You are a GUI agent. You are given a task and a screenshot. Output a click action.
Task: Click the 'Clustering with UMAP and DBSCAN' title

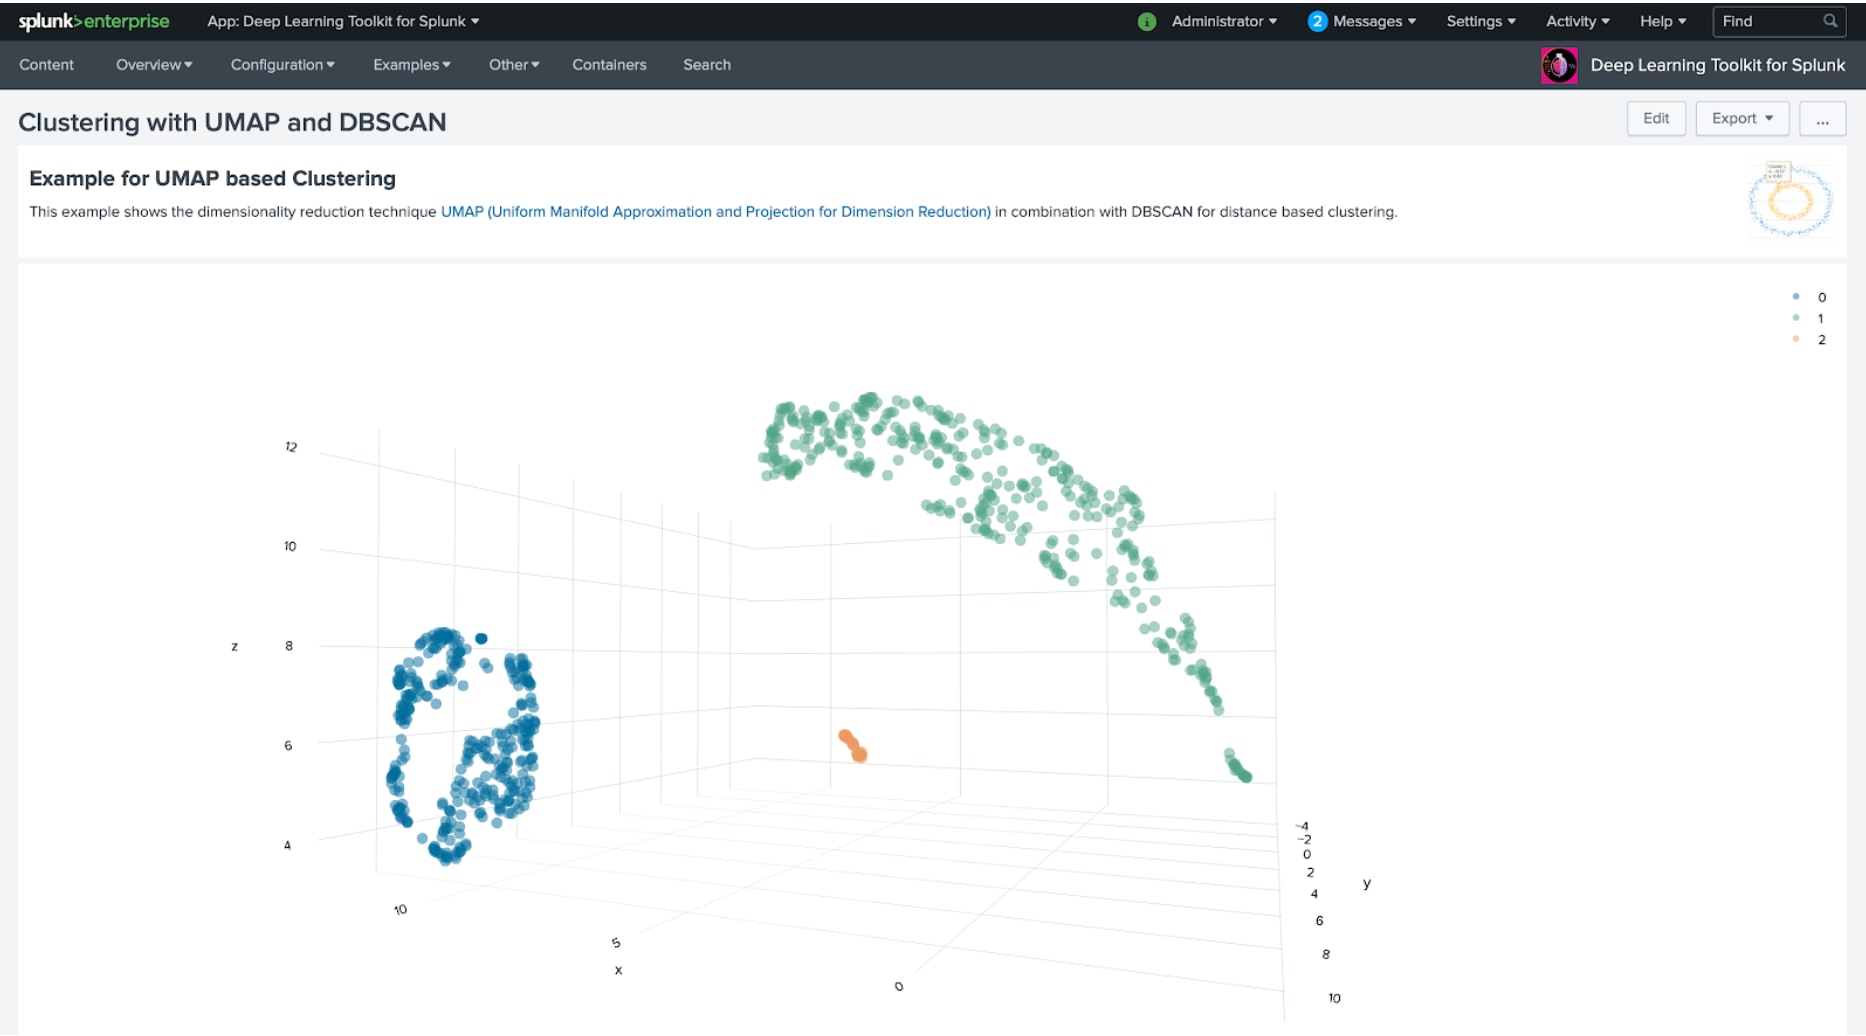pyautogui.click(x=232, y=122)
